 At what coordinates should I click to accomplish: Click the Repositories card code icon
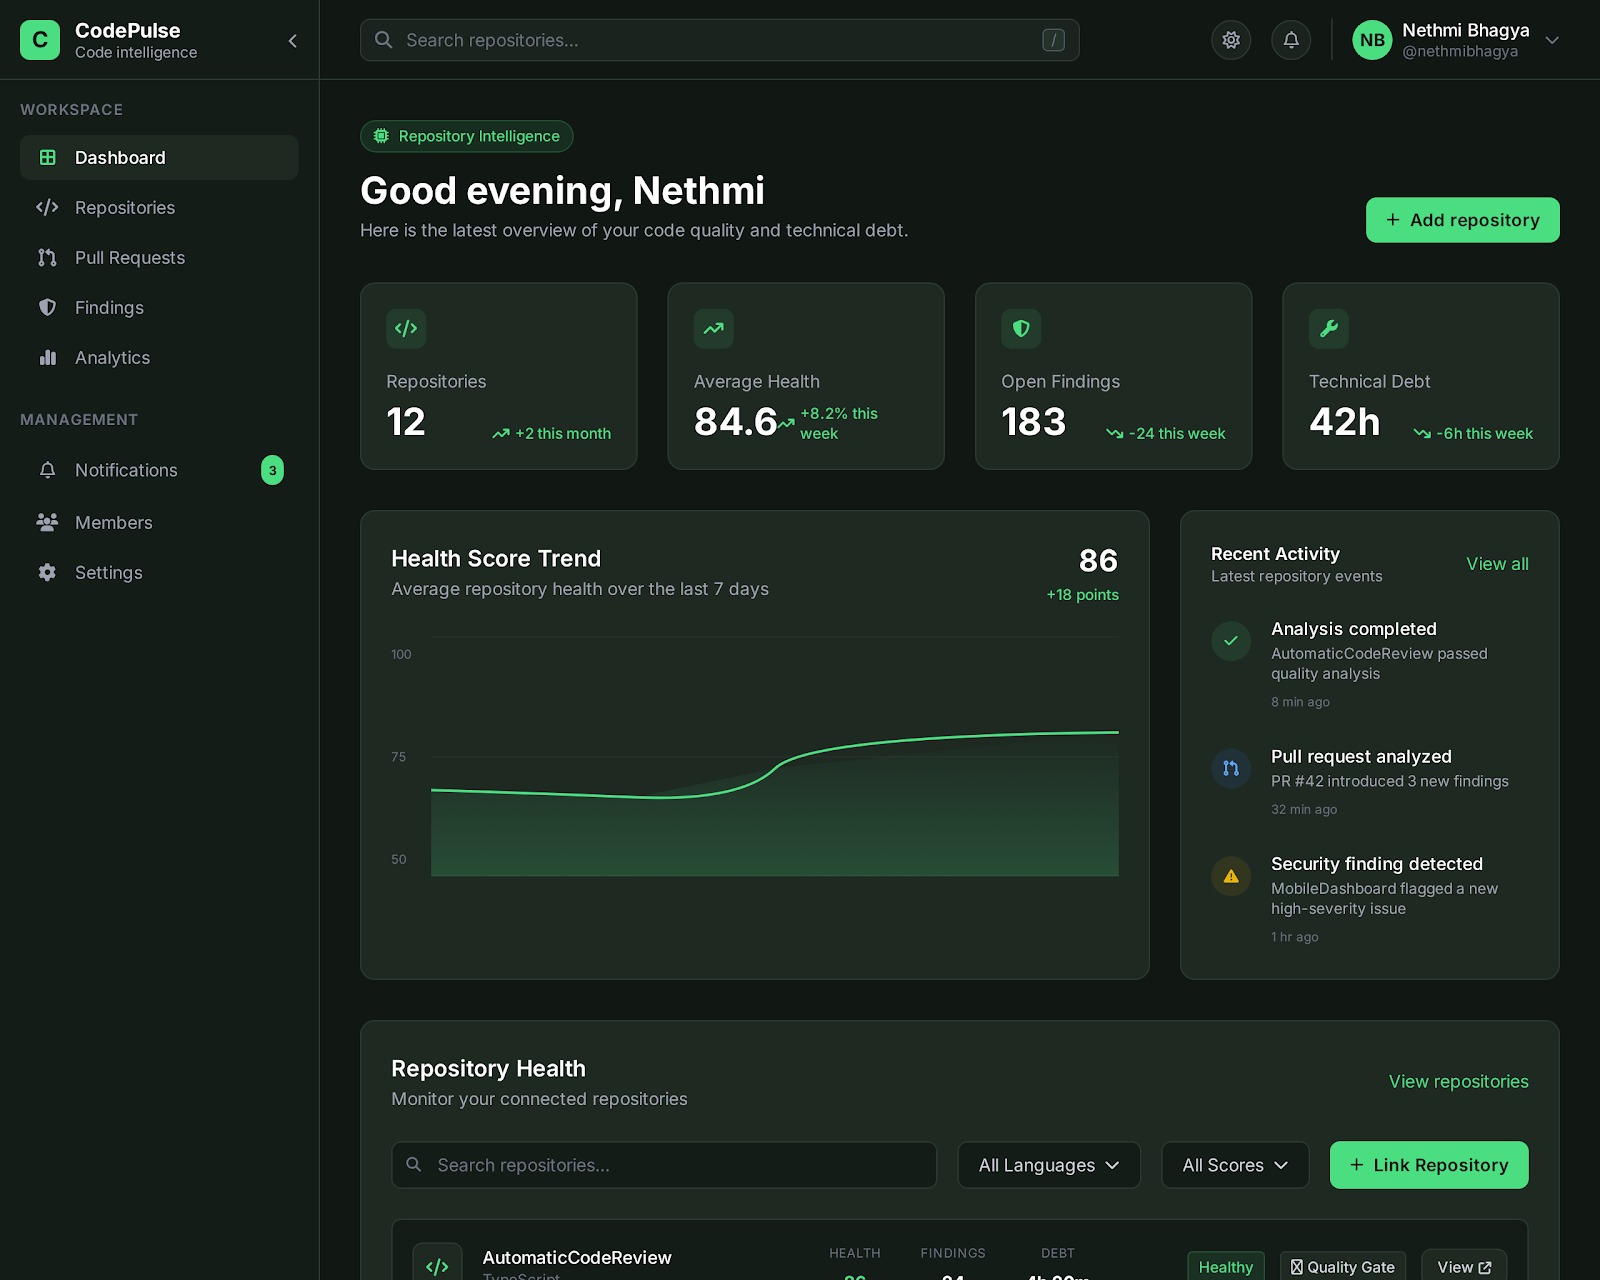point(406,328)
